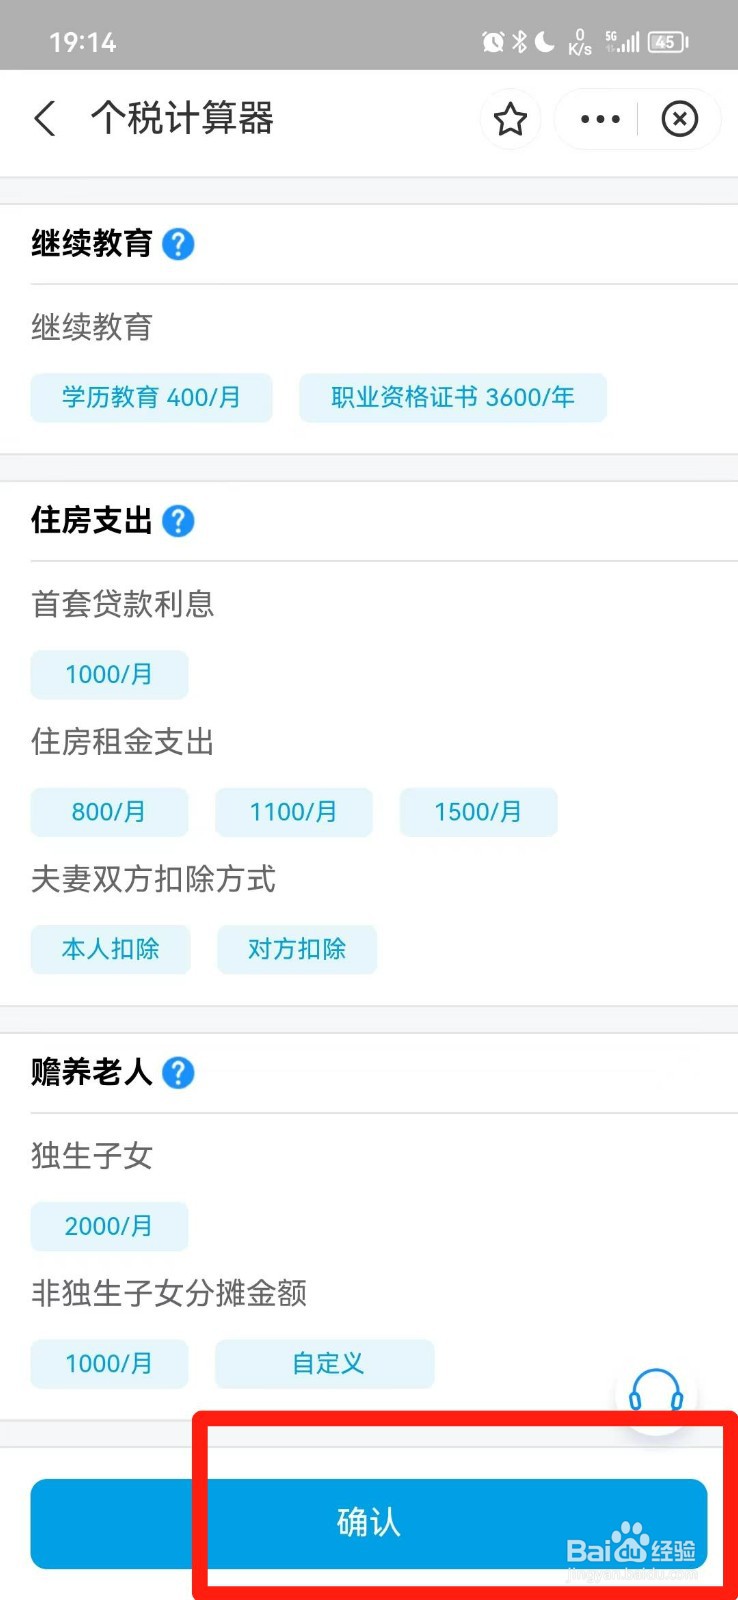Open help for 赡养老人 section
Viewport: 738px width, 1600px height.
tap(178, 1073)
